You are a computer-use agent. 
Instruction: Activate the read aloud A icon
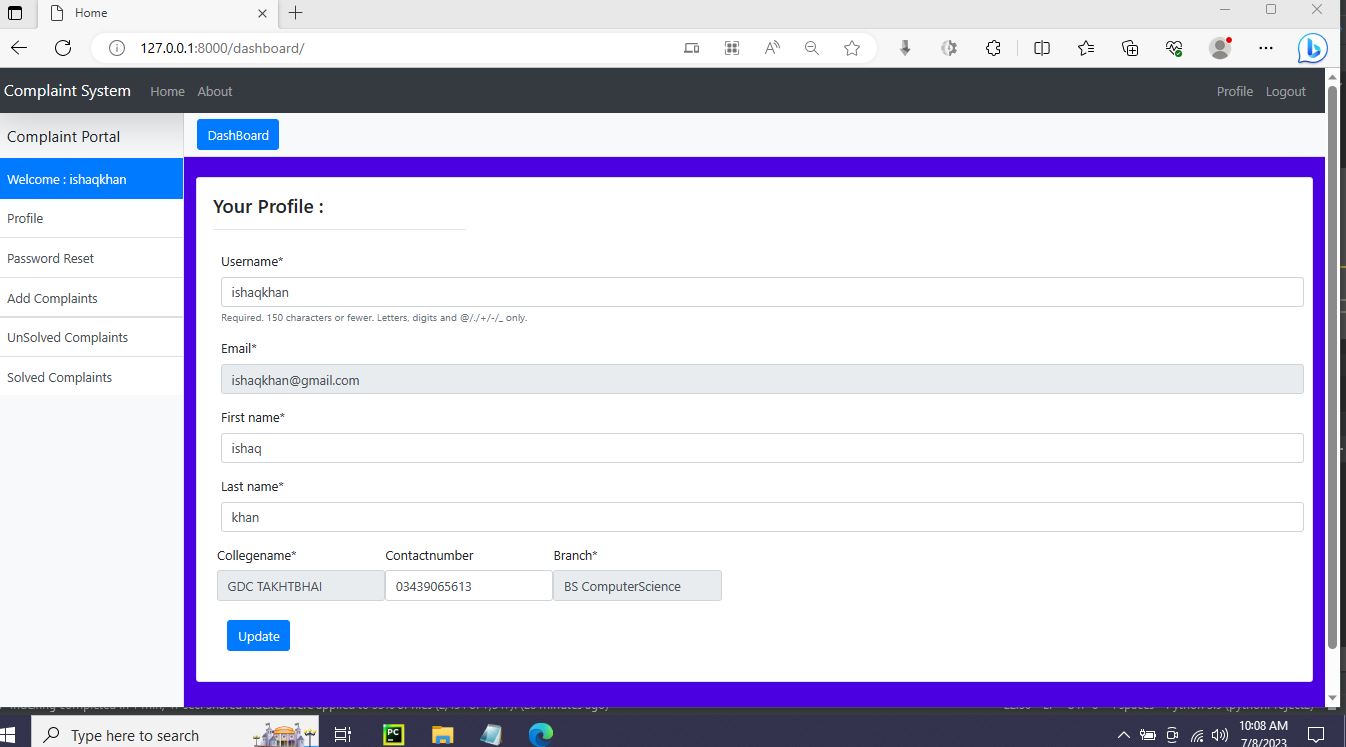tap(771, 47)
